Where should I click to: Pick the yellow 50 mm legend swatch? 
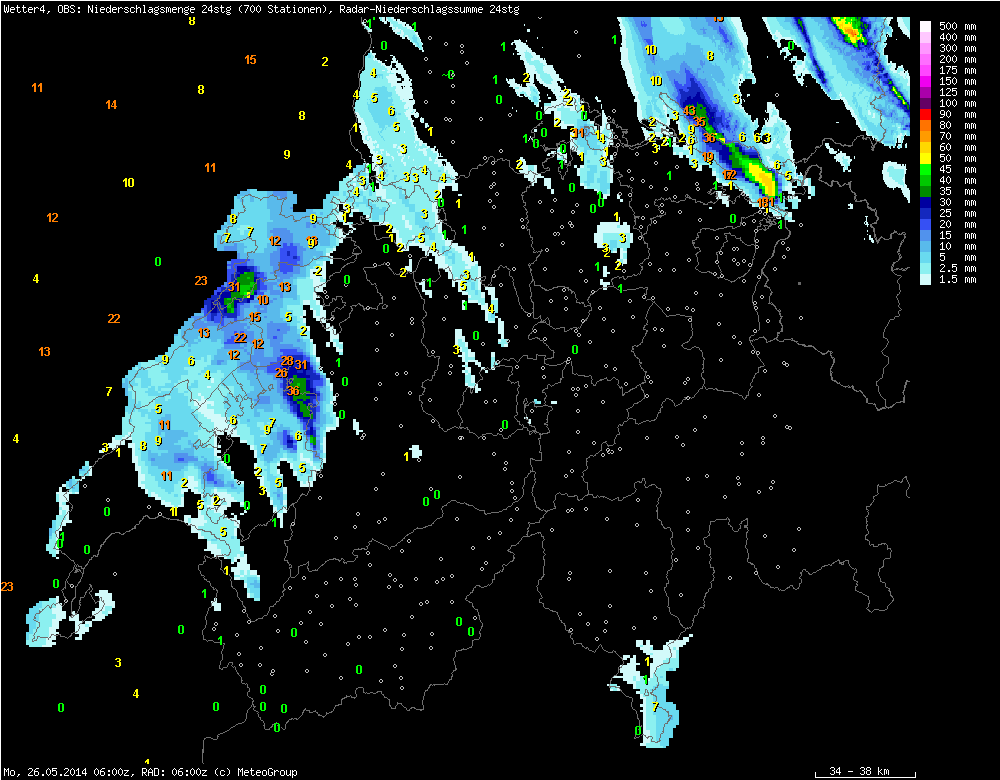coord(926,158)
